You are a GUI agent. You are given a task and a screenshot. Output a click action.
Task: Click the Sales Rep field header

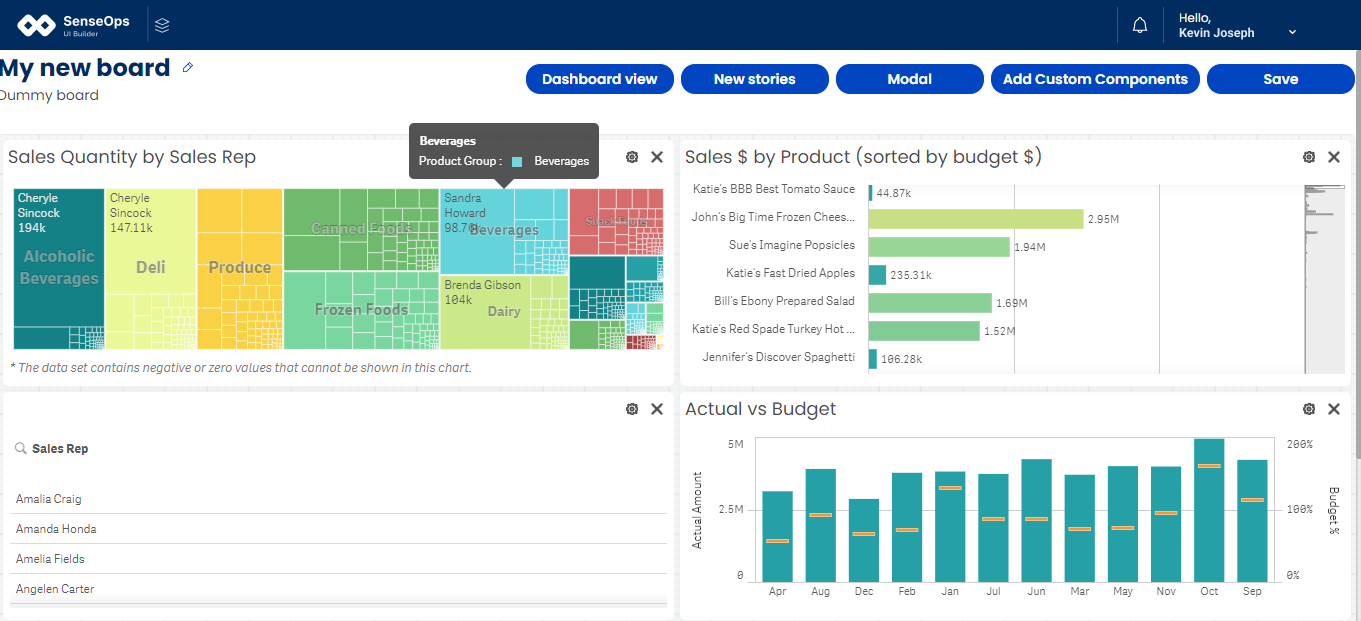(60, 449)
